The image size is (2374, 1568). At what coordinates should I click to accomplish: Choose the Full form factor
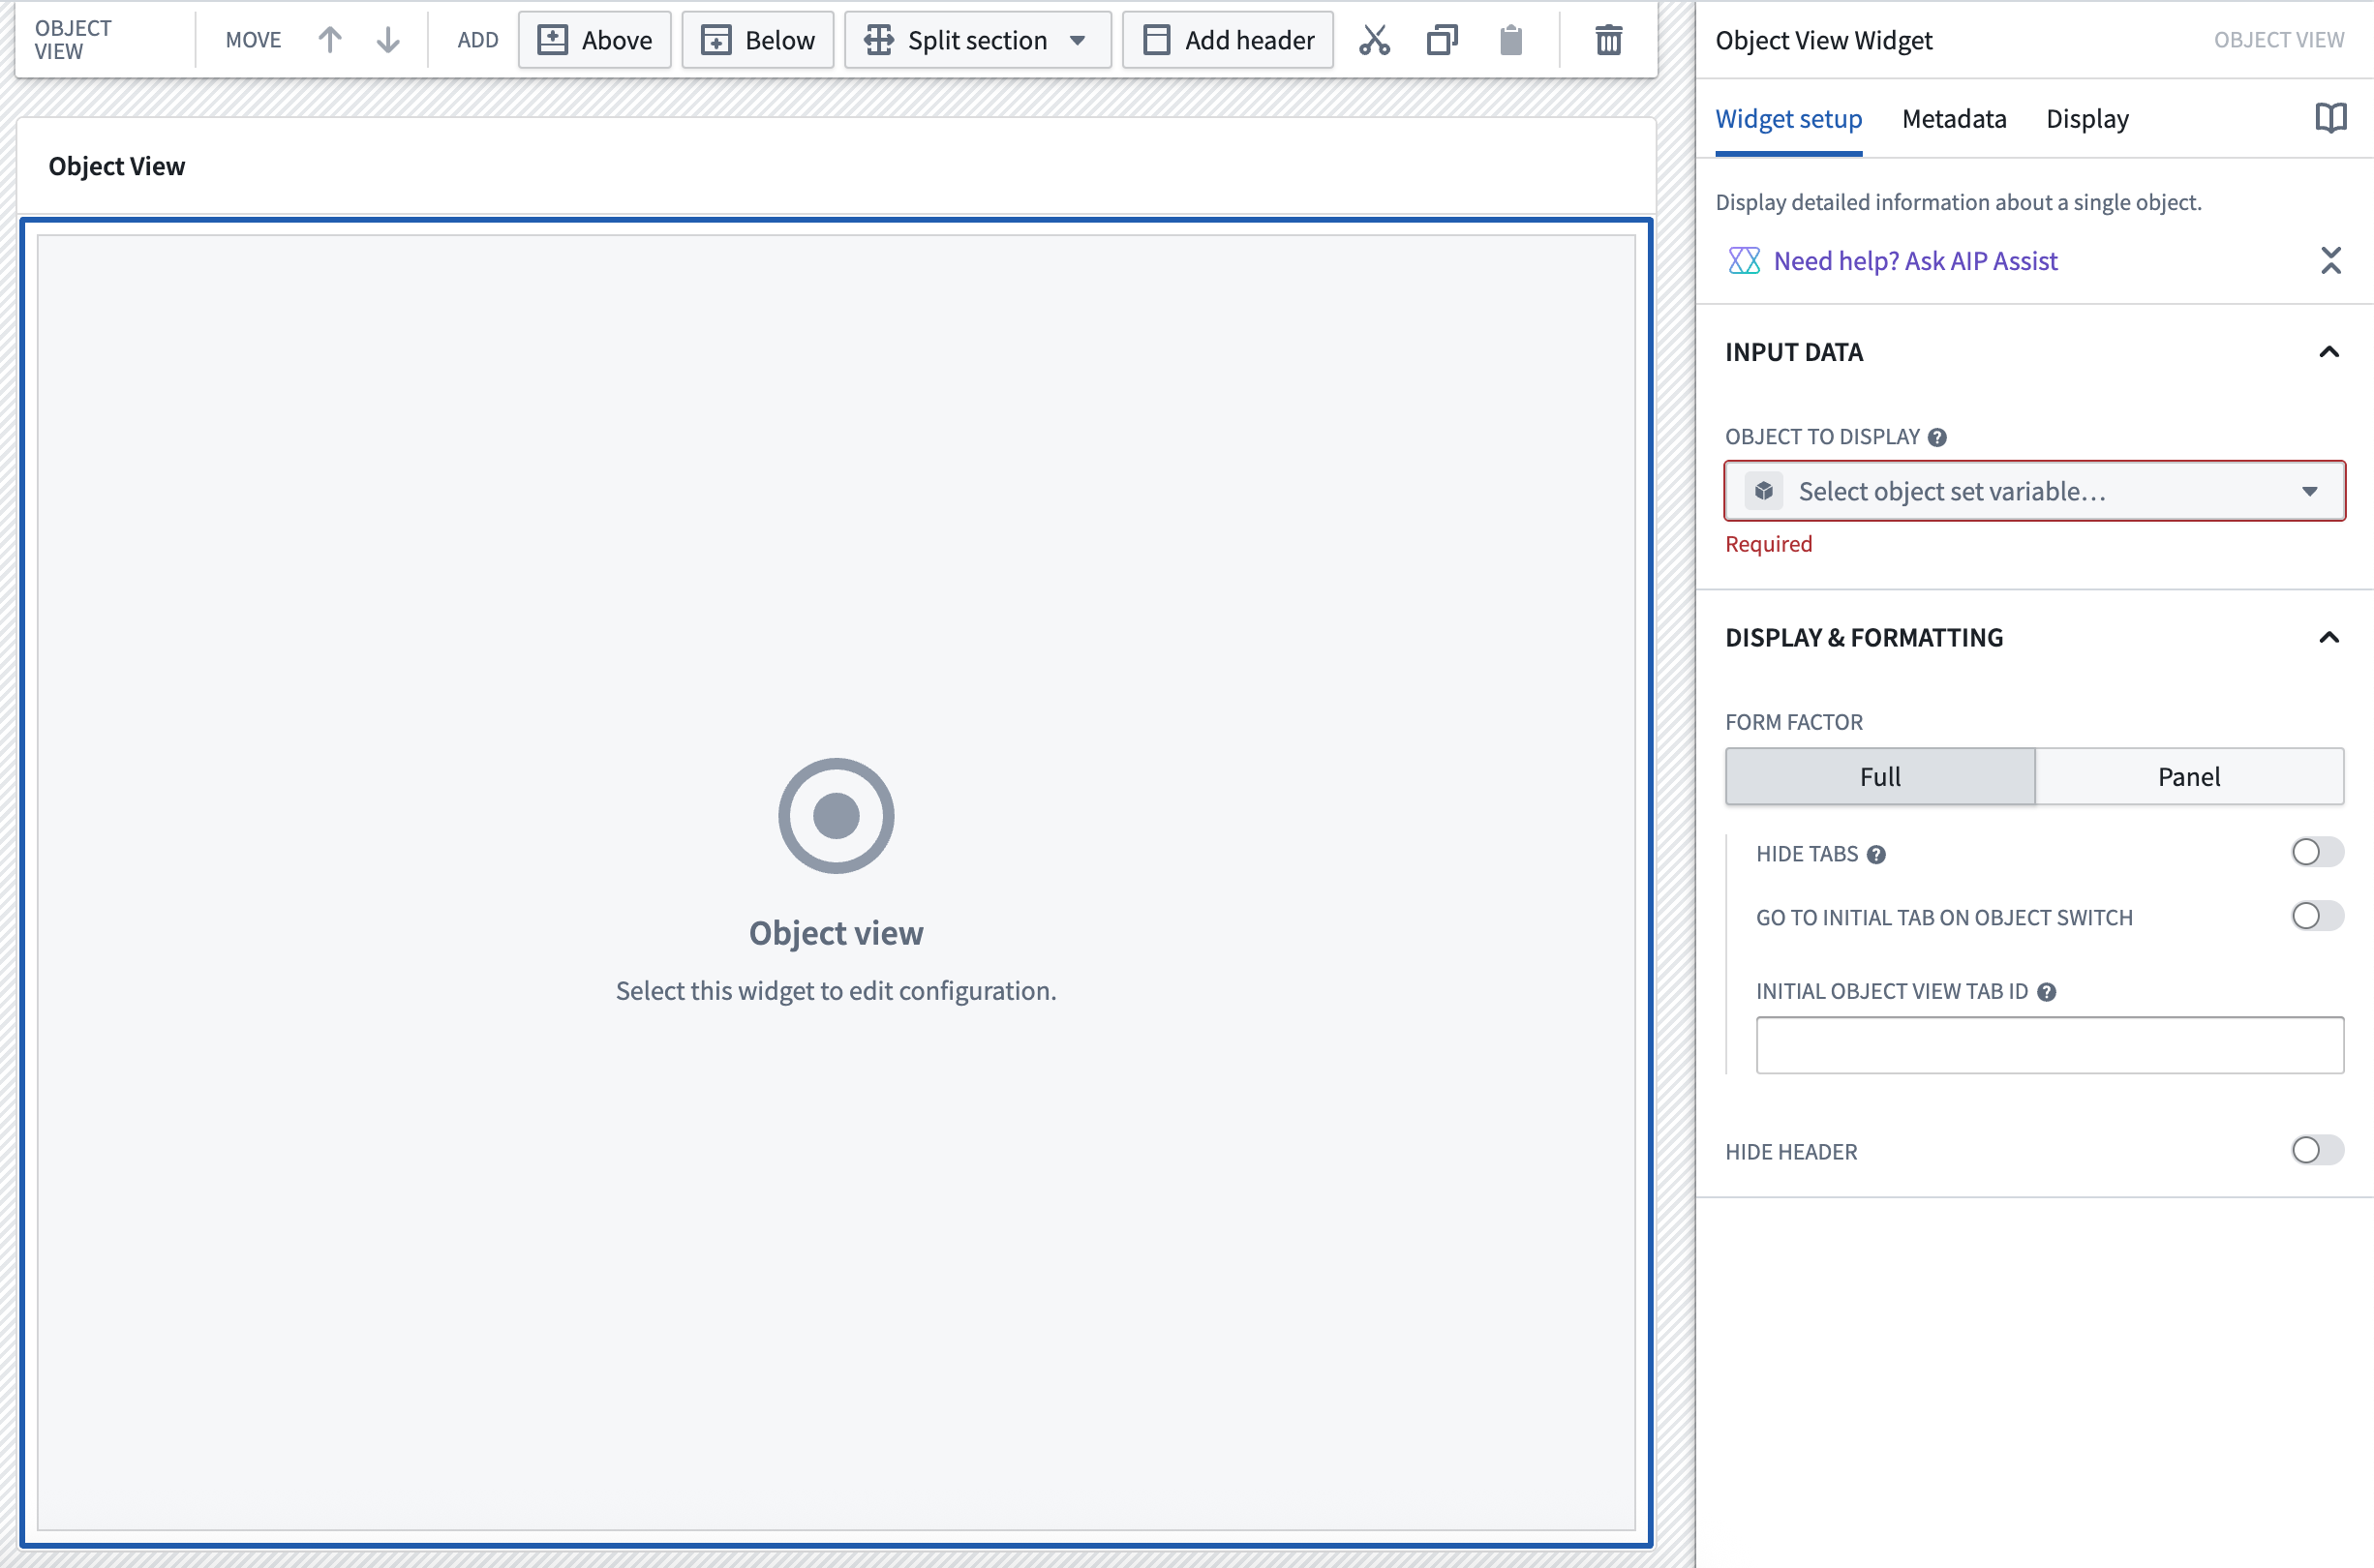click(1880, 777)
